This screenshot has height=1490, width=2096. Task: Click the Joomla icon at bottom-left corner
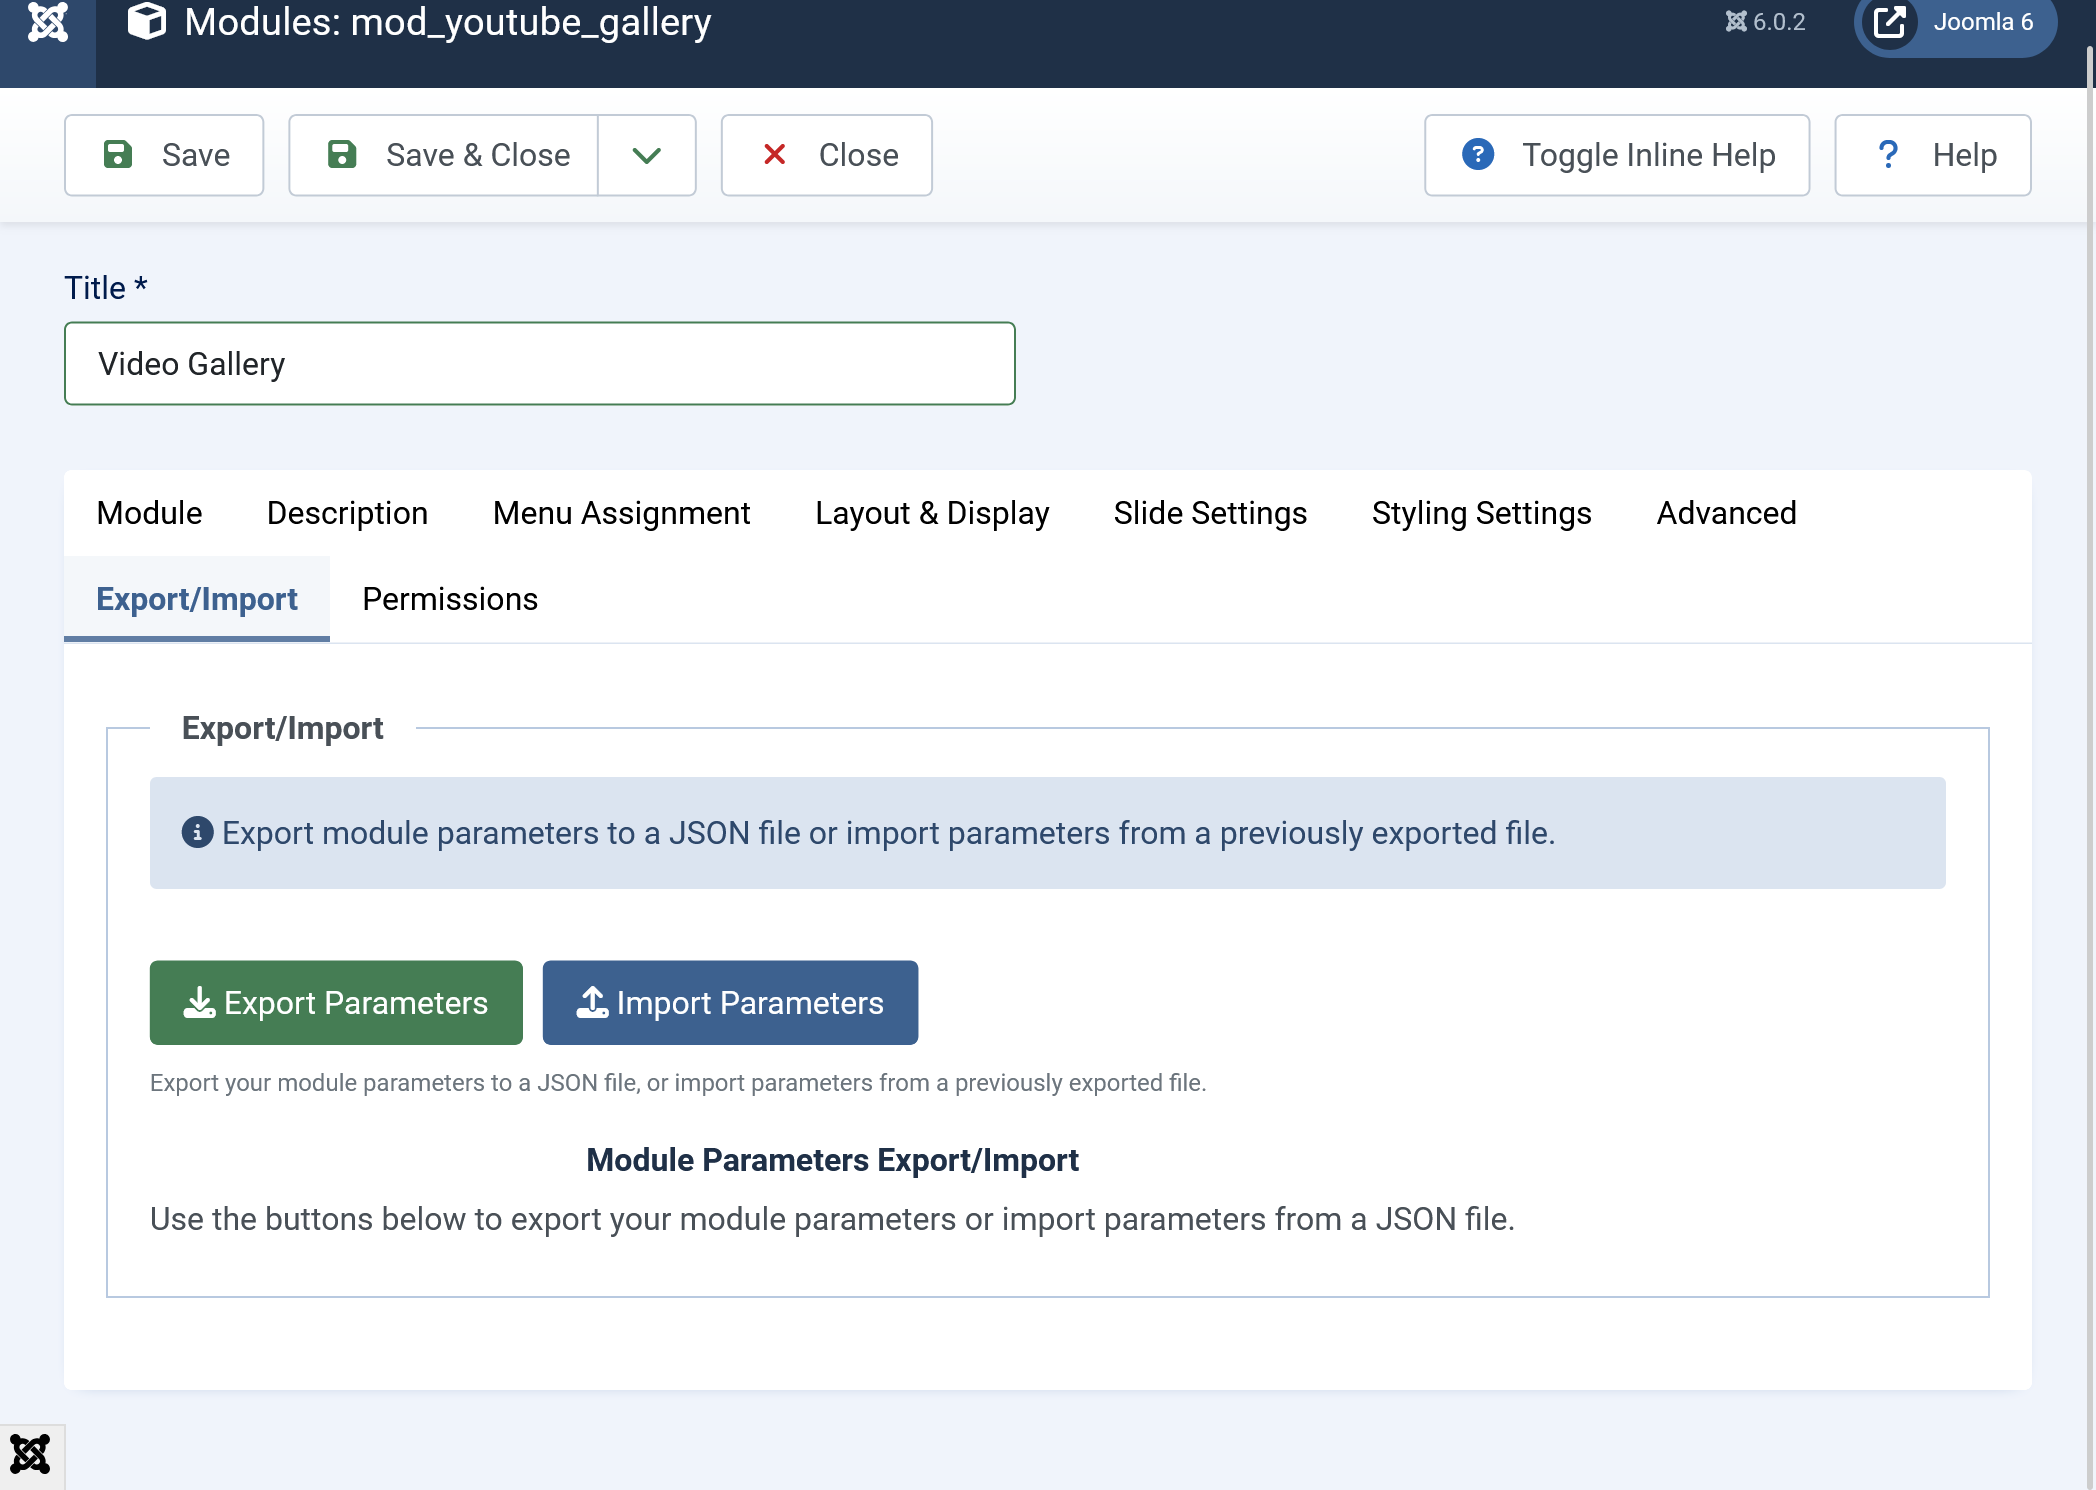tap(30, 1455)
